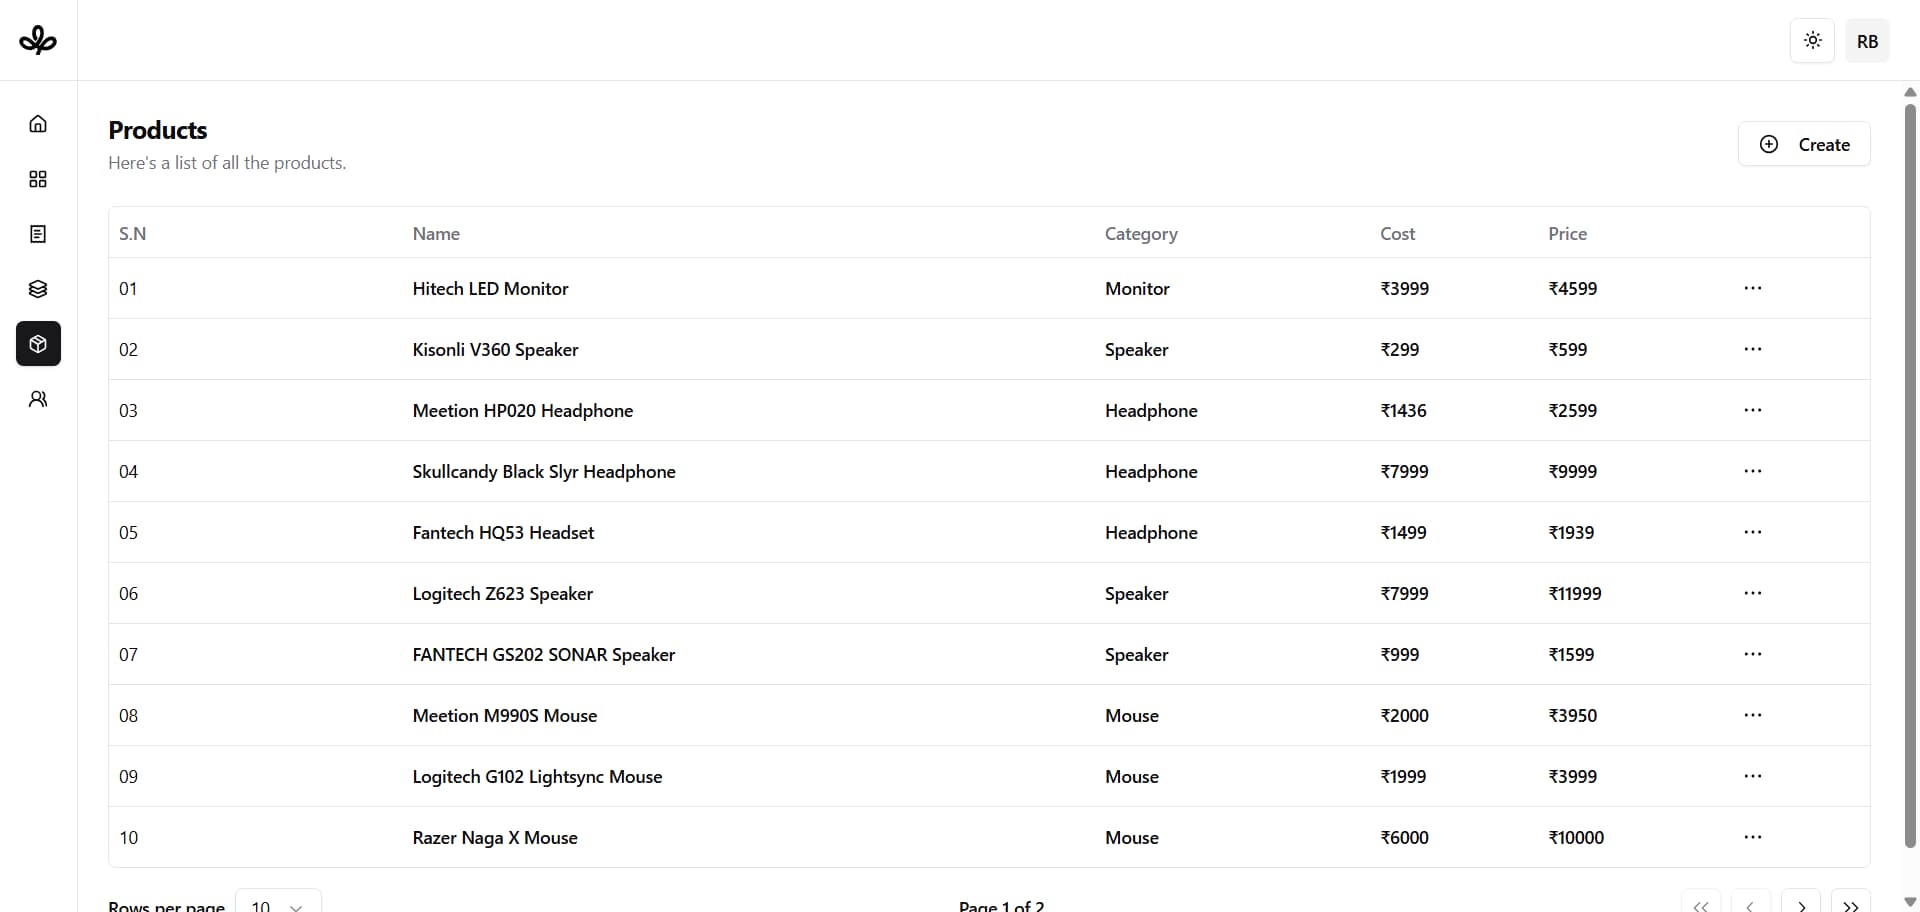This screenshot has width=1920, height=912.
Task: Click the ₹299 cost cell
Action: tap(1400, 349)
